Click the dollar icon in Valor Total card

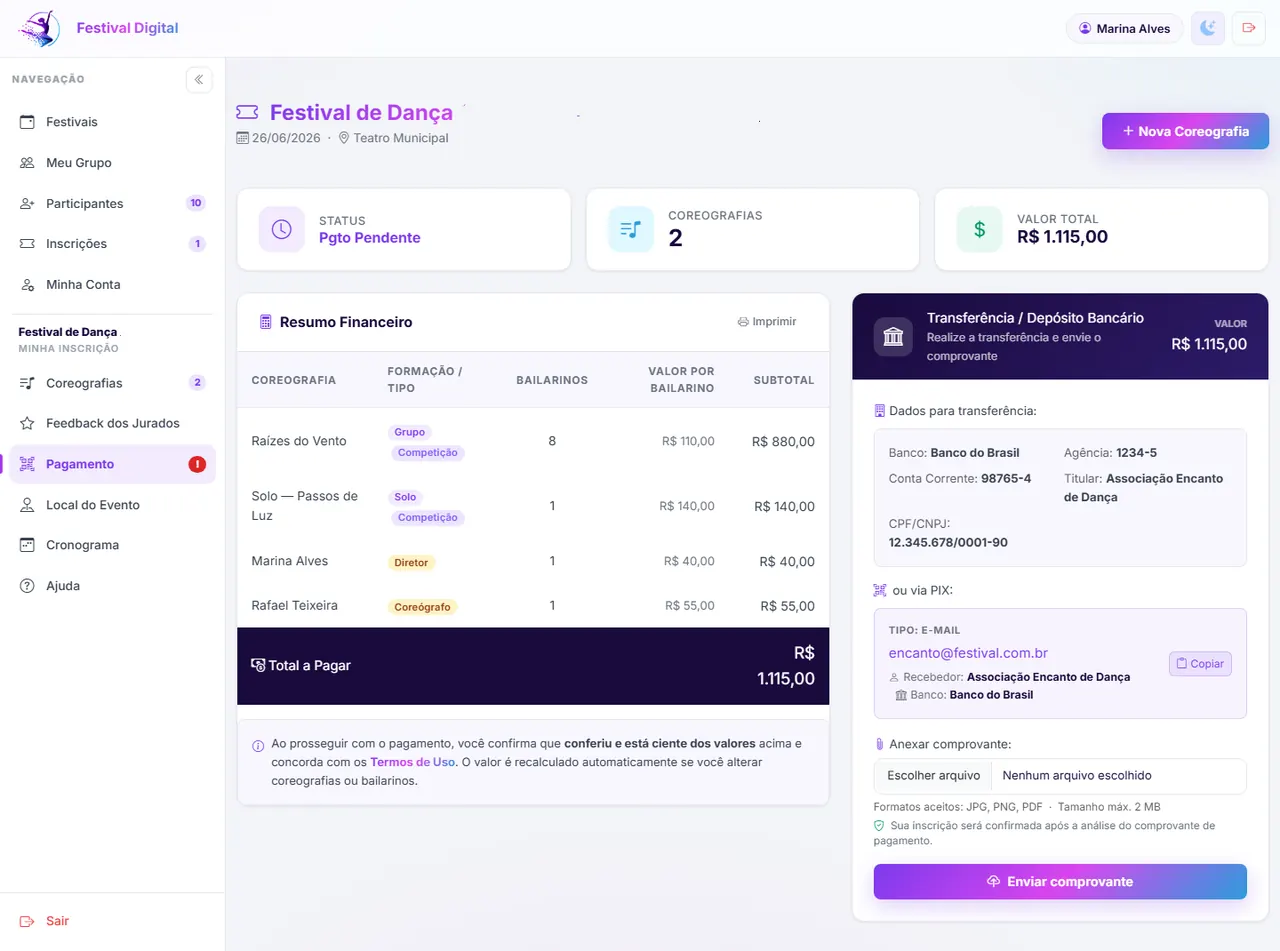click(979, 229)
